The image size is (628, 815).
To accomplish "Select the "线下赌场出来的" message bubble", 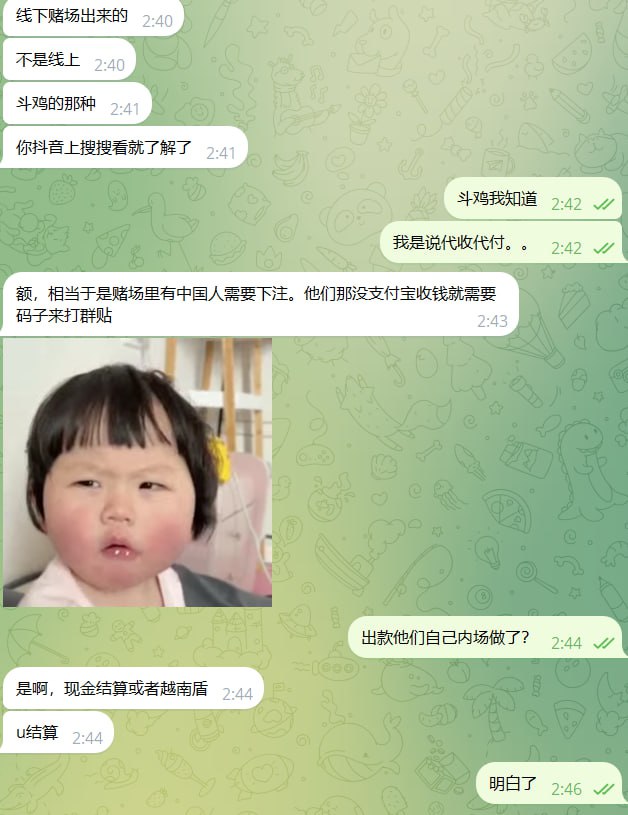I will pyautogui.click(x=93, y=17).
